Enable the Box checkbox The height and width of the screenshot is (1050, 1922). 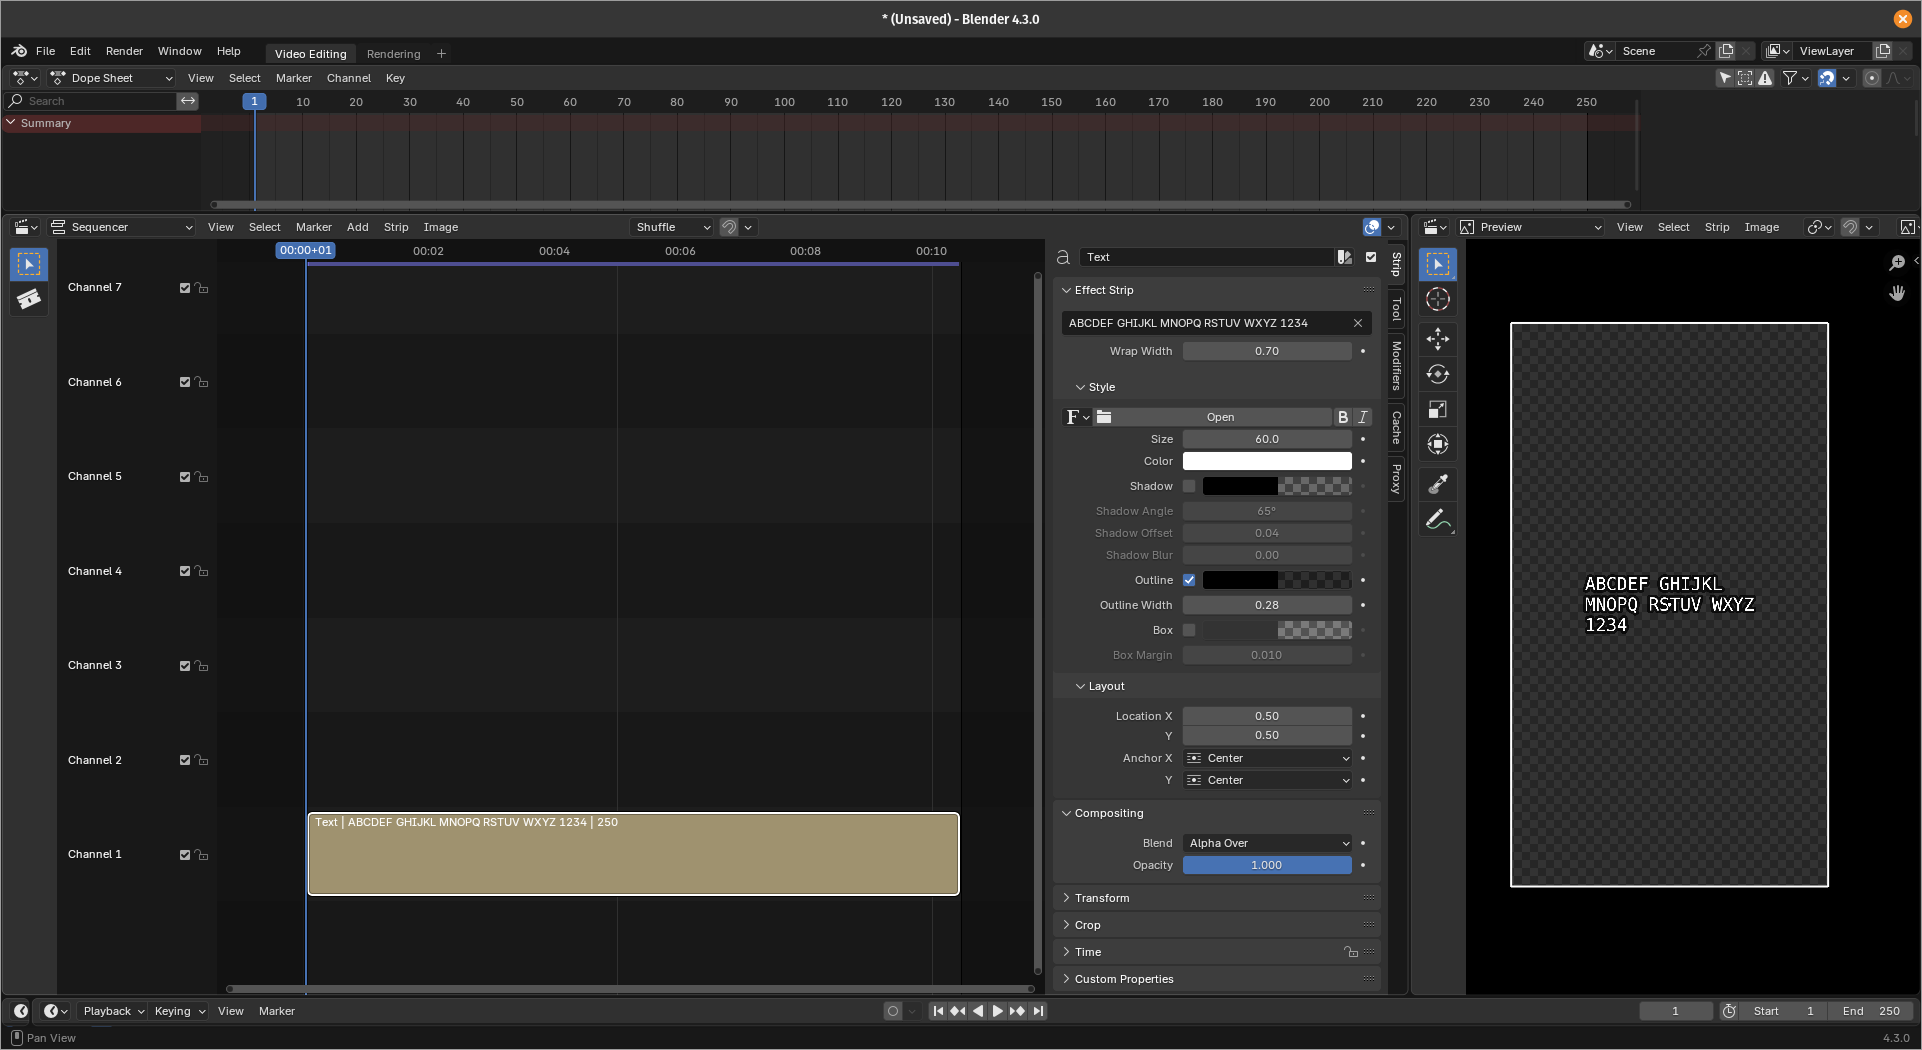click(x=1189, y=630)
